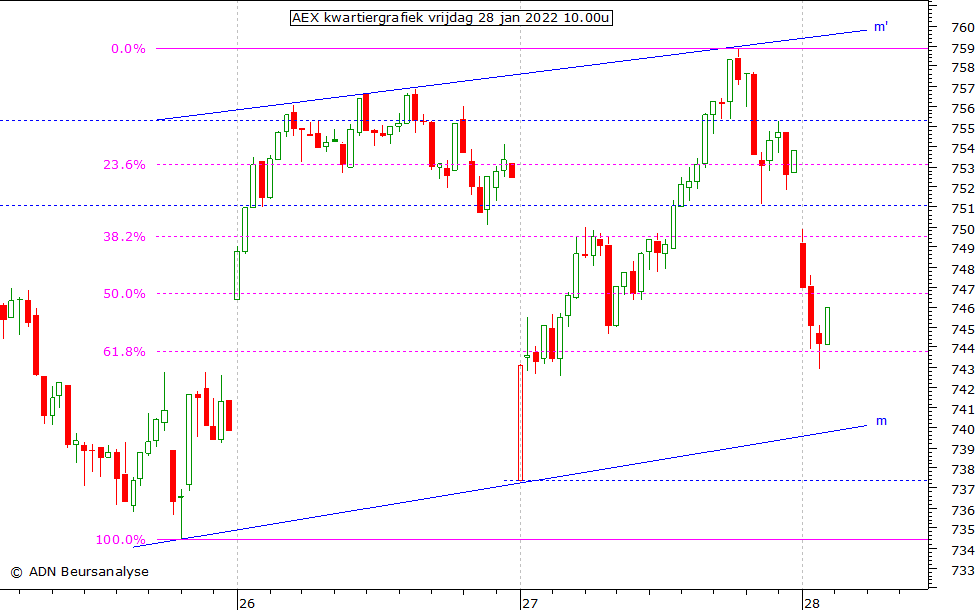The height and width of the screenshot is (610, 979).
Task: Click the 38.2% retracement label
Action: [125, 237]
